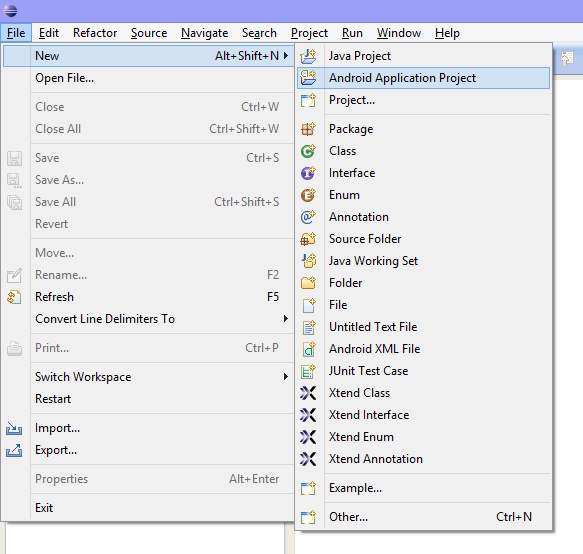Click the Xtend Interface icon

pyautogui.click(x=308, y=415)
